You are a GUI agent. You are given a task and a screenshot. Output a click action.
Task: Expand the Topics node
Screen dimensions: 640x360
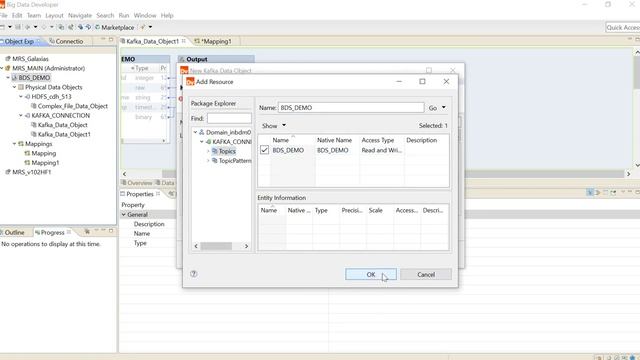click(x=208, y=151)
